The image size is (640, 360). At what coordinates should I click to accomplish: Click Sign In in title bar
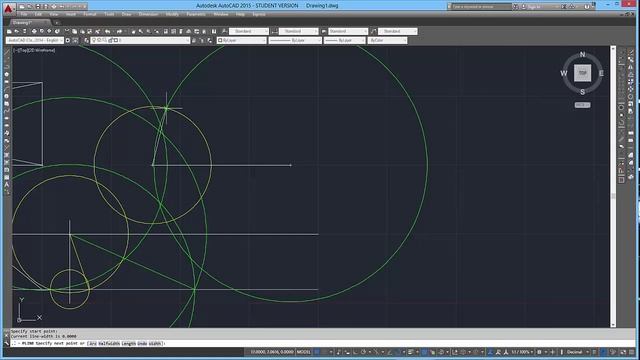(x=534, y=7)
